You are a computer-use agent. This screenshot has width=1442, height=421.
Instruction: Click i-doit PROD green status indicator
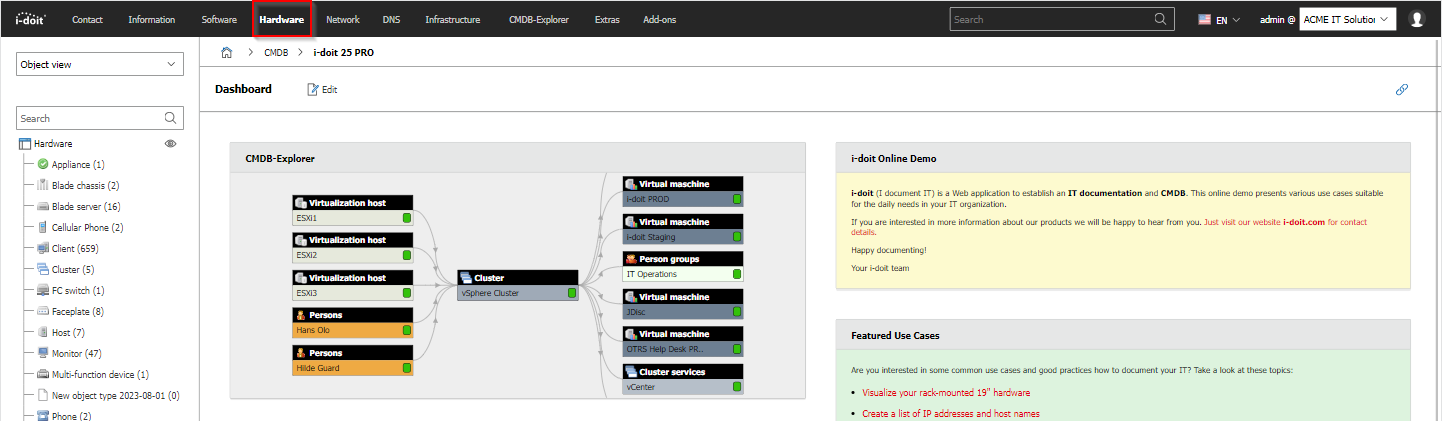pos(737,199)
